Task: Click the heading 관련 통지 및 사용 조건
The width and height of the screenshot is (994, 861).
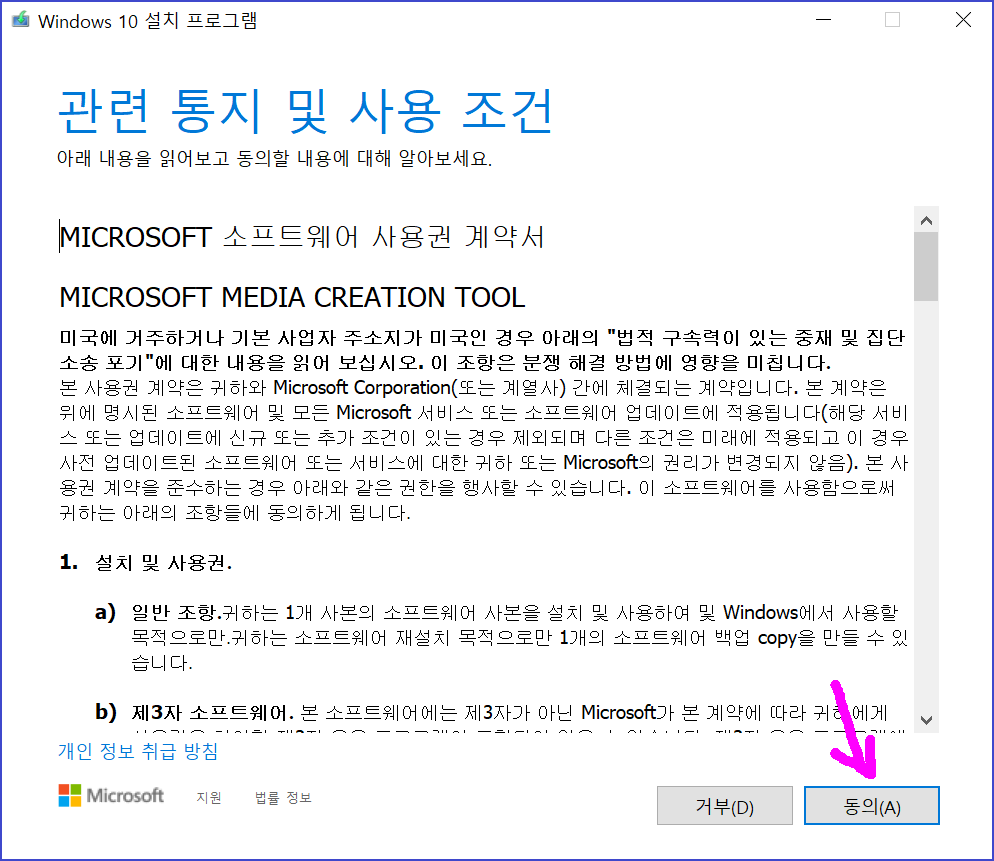Action: tap(306, 112)
